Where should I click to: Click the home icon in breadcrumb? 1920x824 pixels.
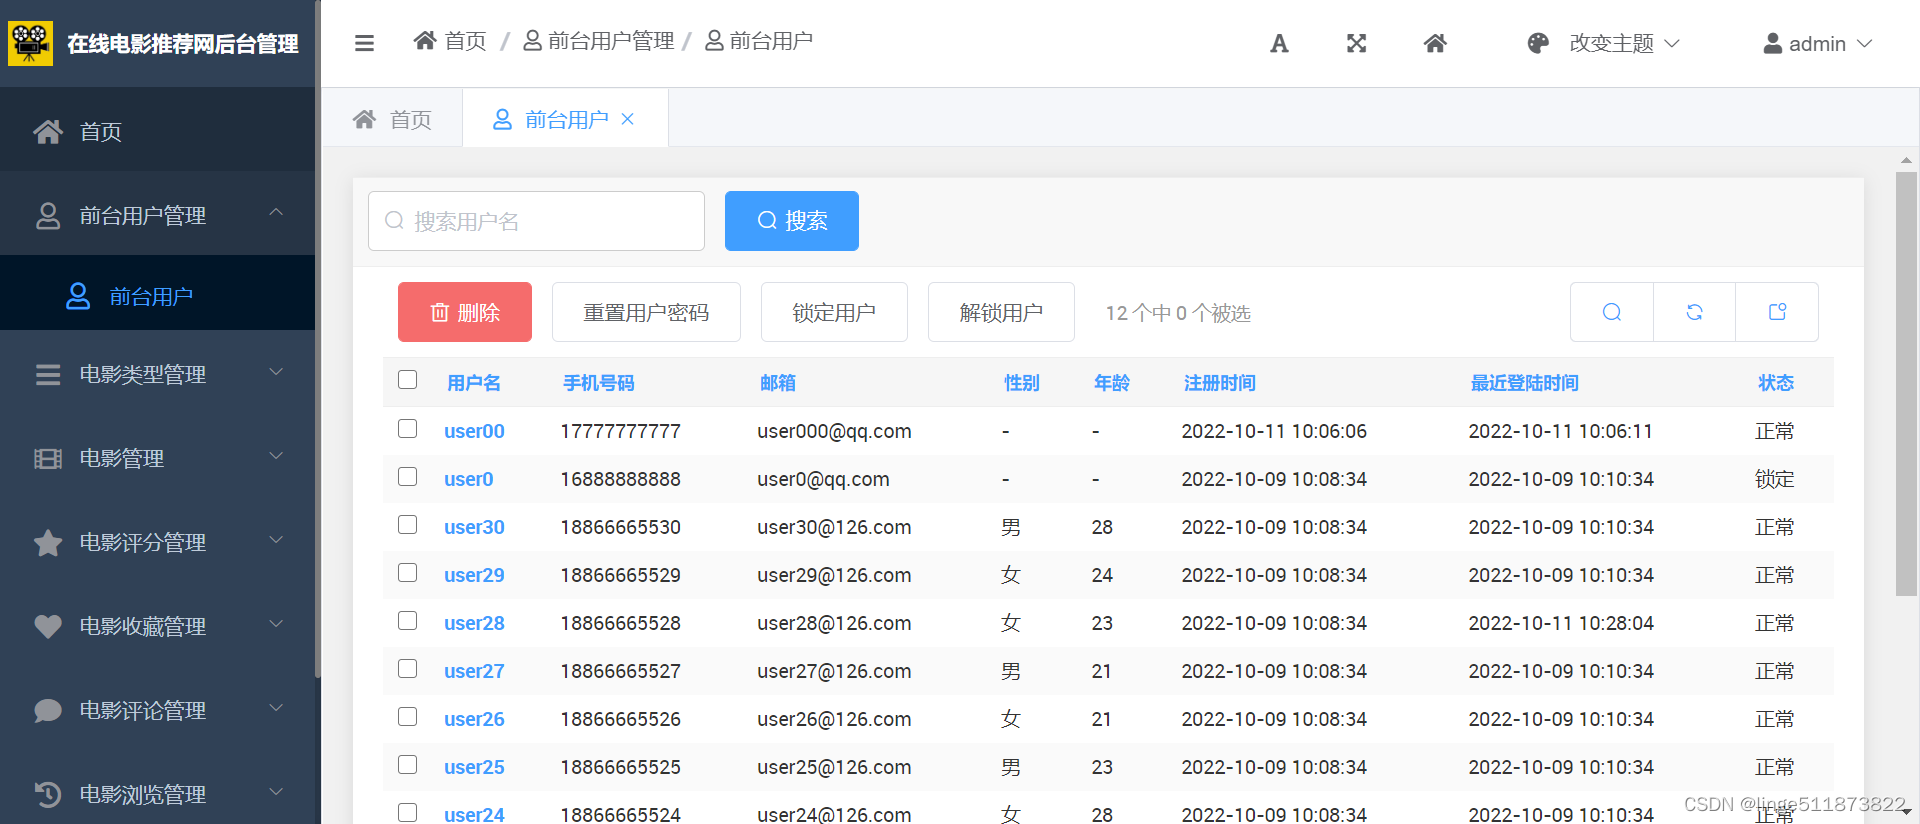coord(425,40)
